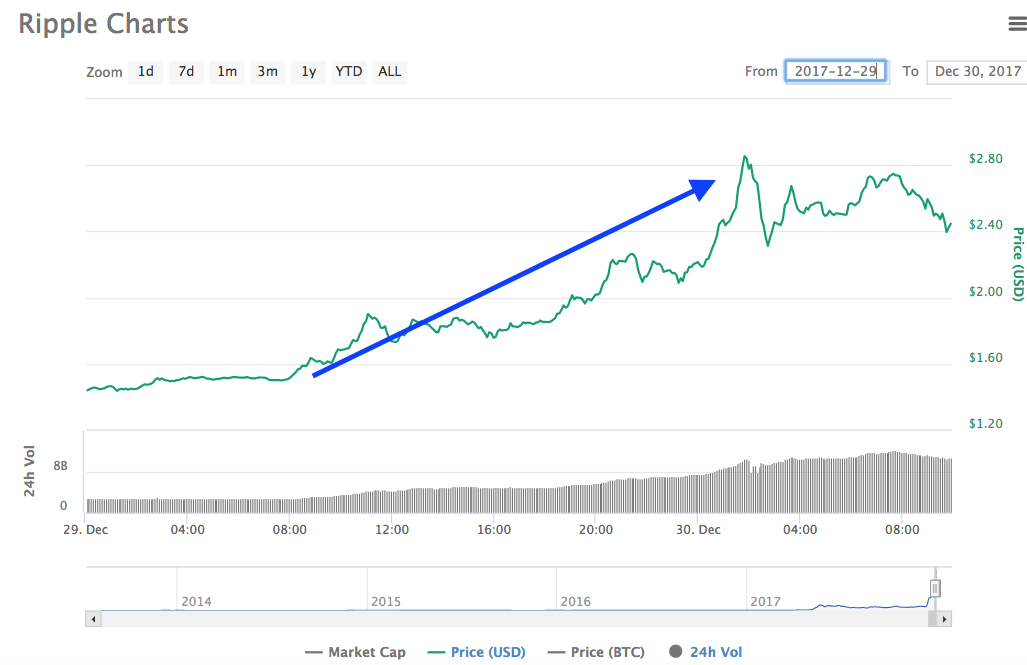Click the Ripple Charts heading
The height and width of the screenshot is (665, 1027).
(x=103, y=24)
